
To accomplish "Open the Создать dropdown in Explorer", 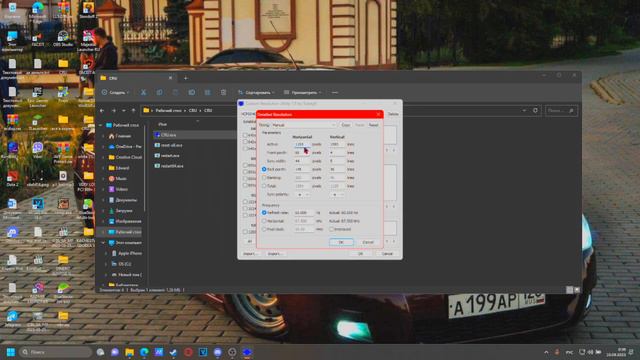I will coord(116,93).
